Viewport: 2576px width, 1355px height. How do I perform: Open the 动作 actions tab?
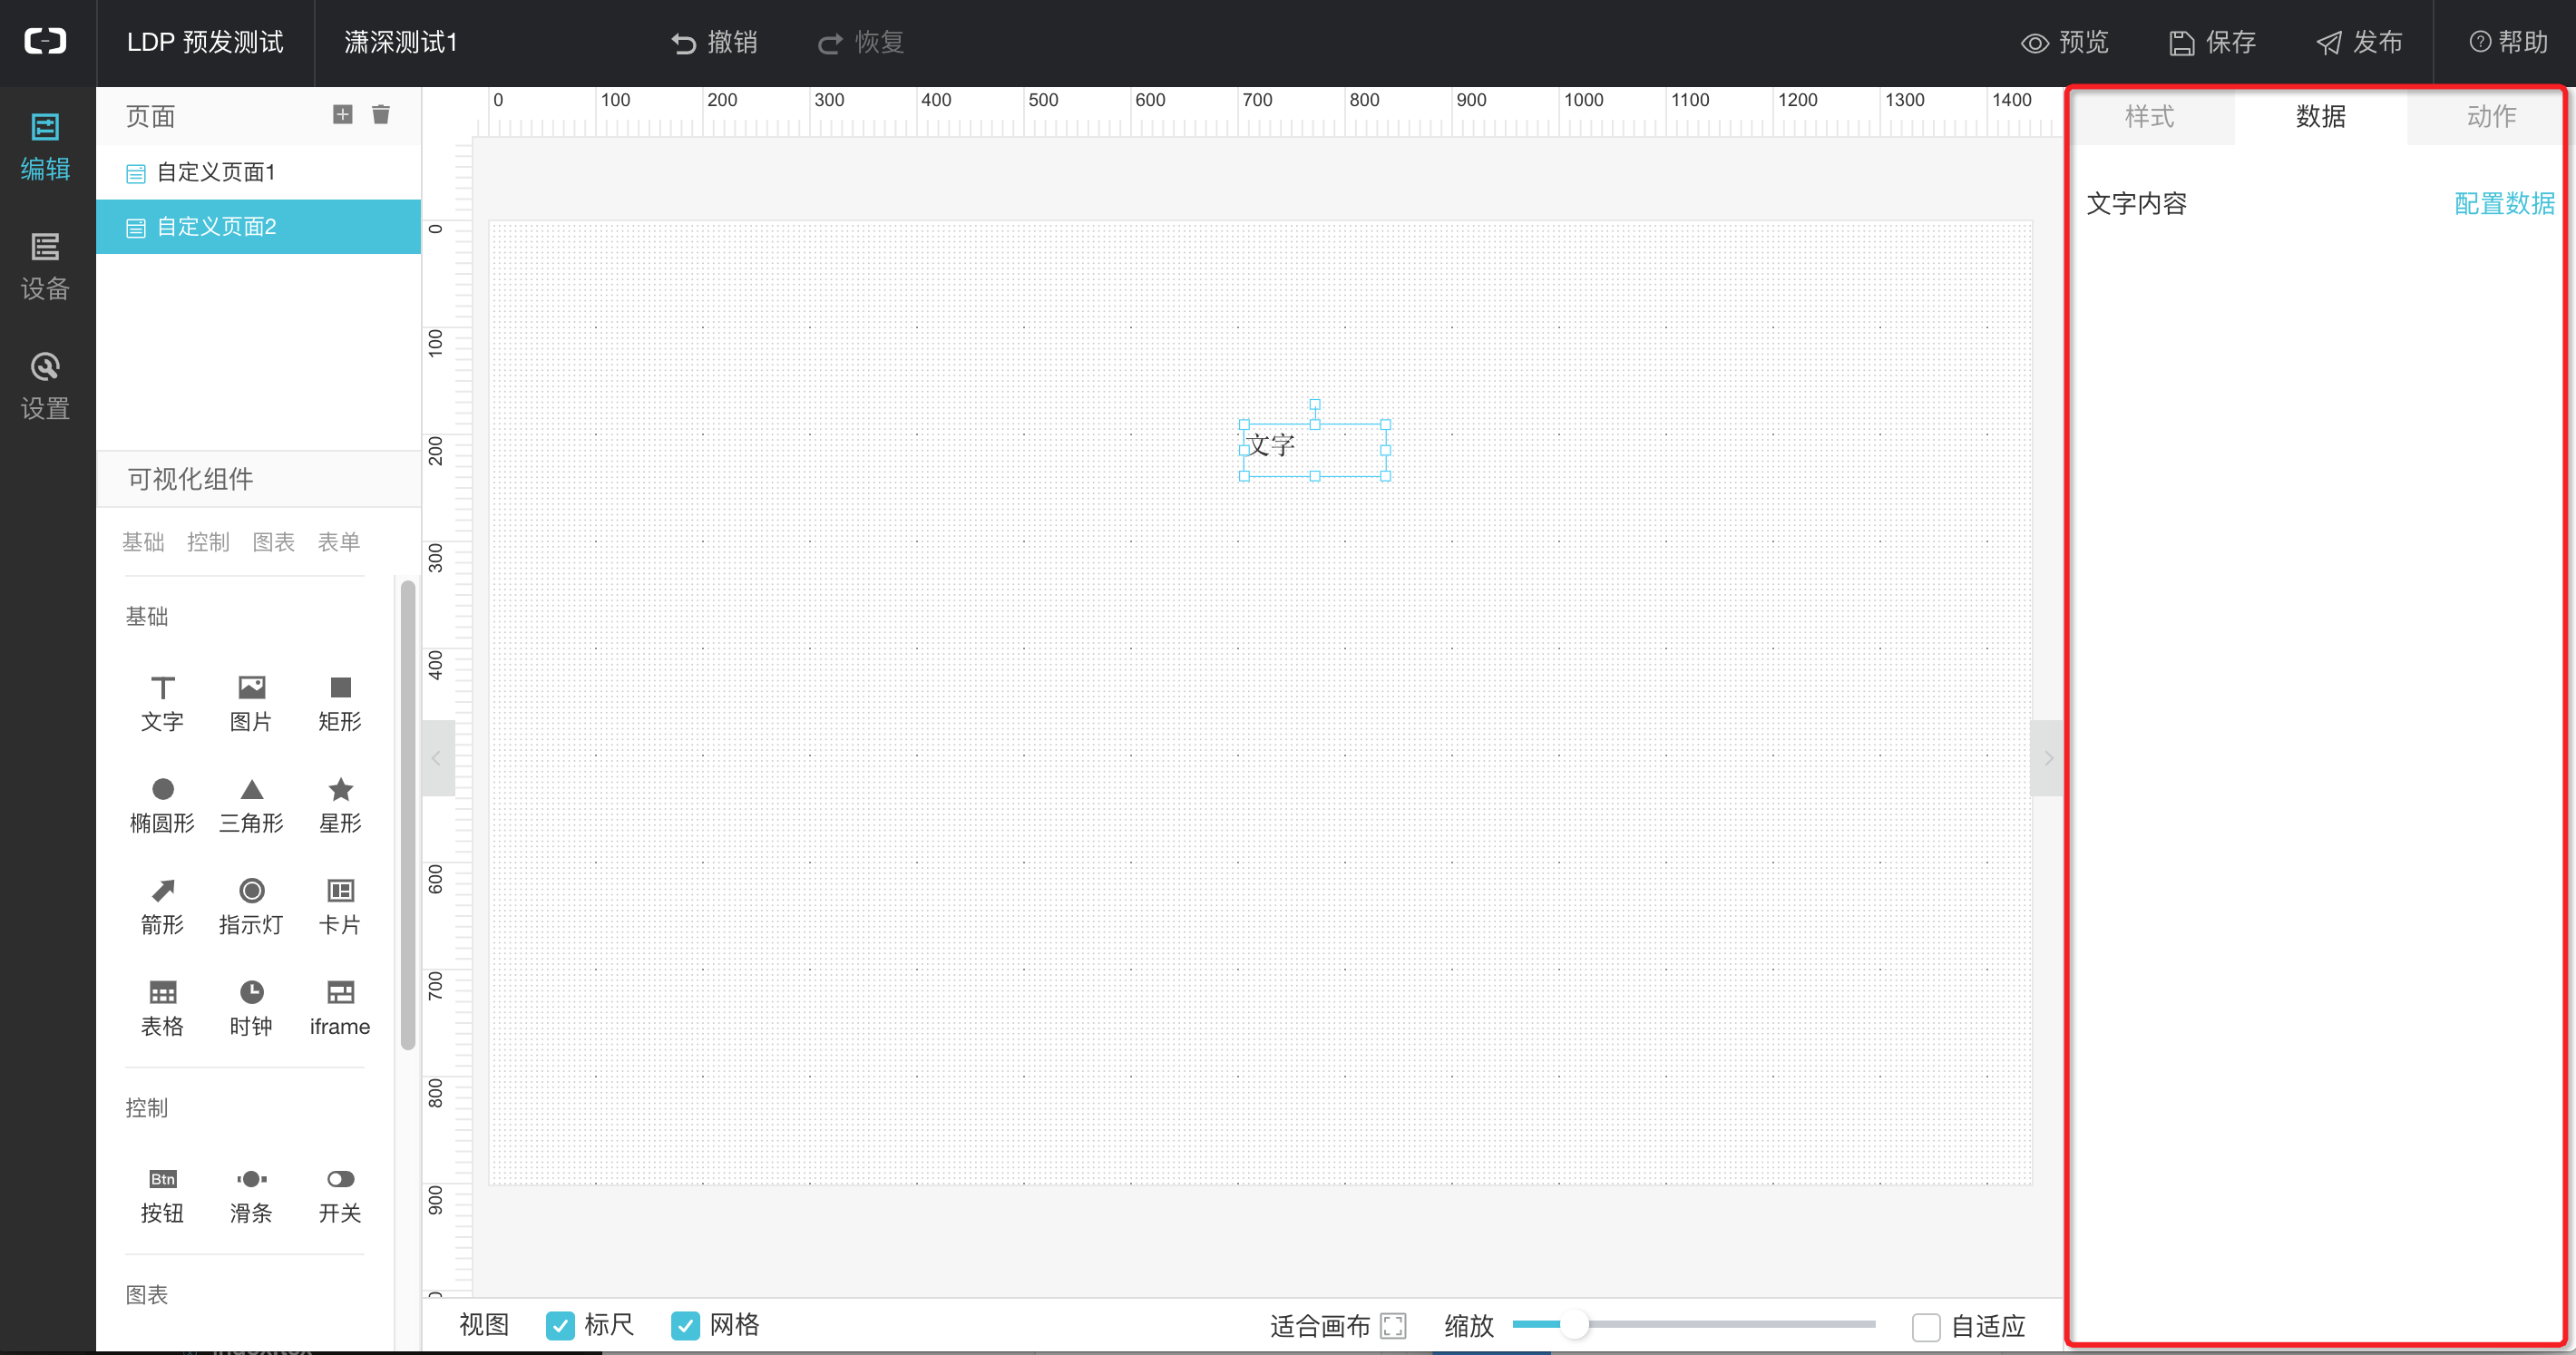click(x=2490, y=117)
